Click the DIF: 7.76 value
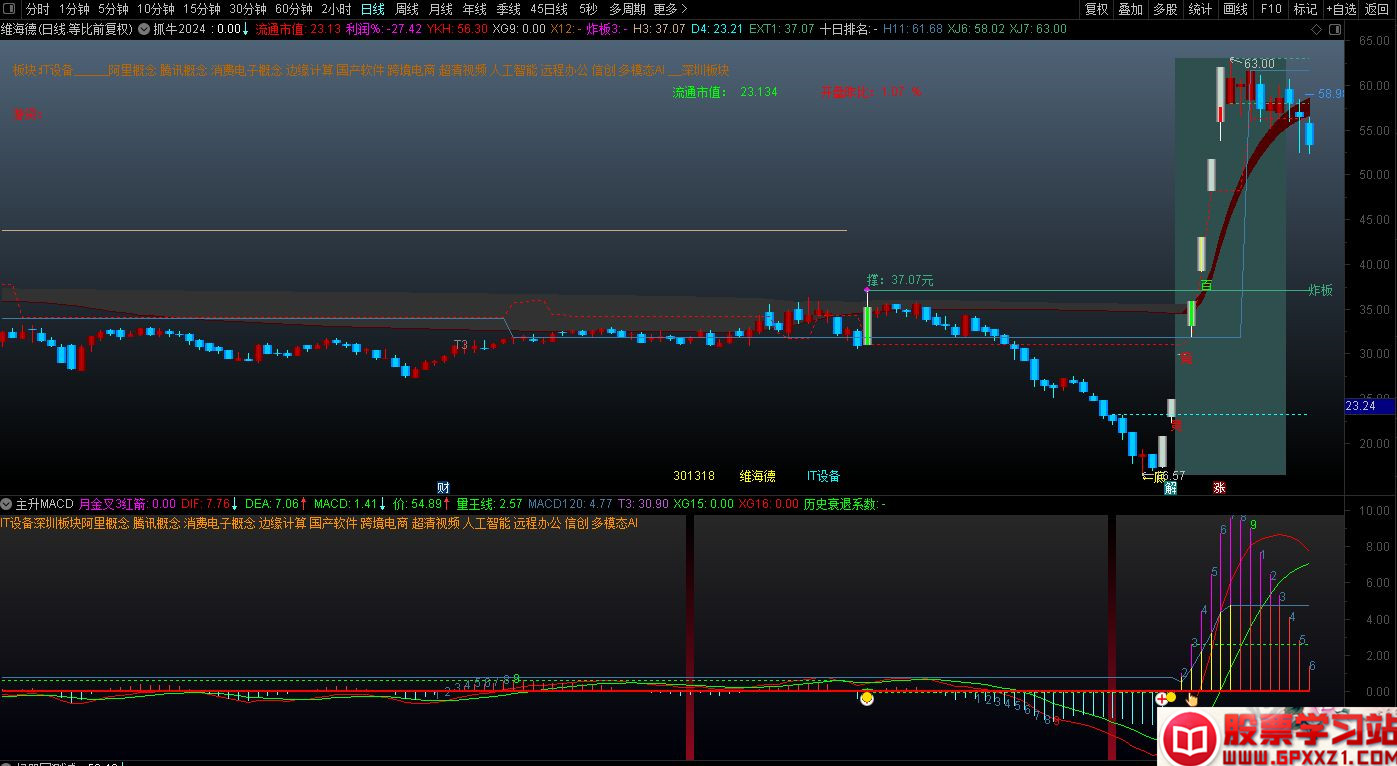 pos(205,504)
